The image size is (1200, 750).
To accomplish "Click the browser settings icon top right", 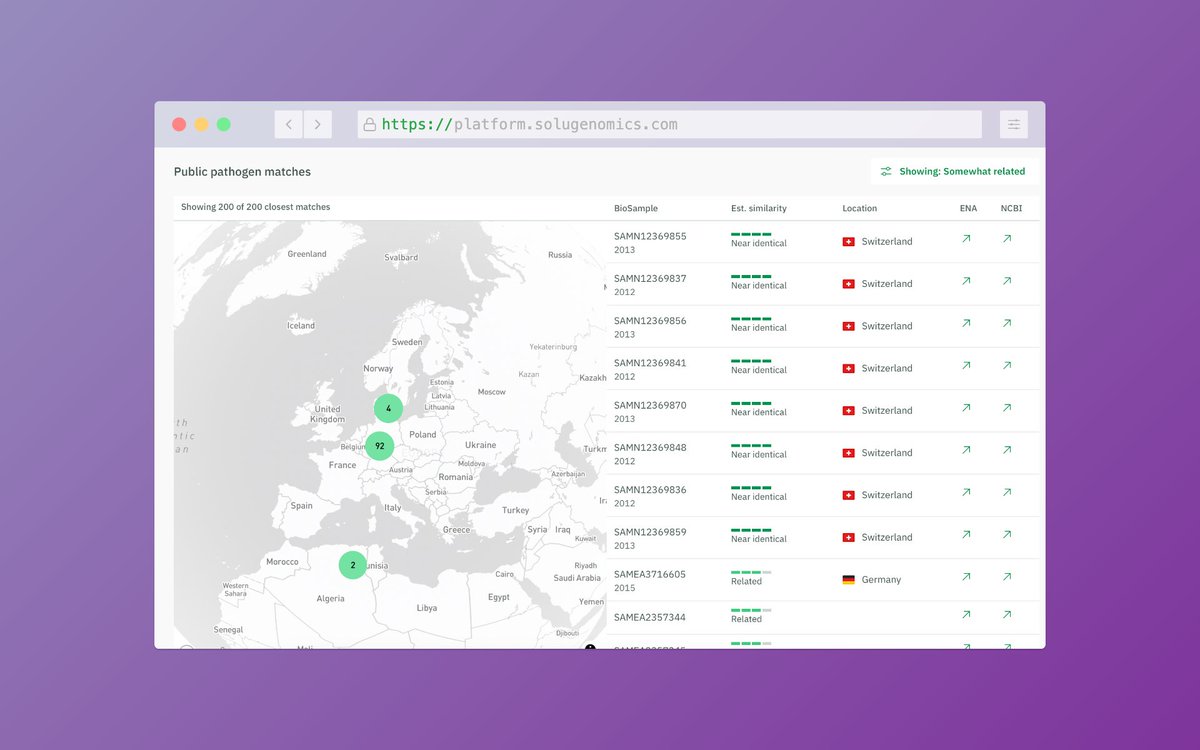I will (1013, 124).
